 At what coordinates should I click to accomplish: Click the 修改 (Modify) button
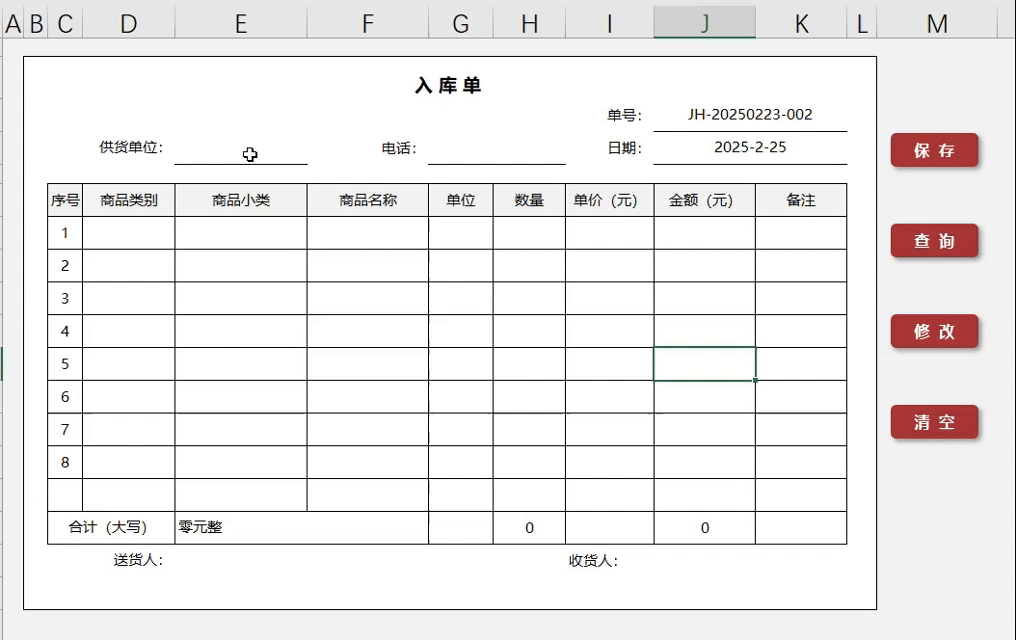[934, 332]
